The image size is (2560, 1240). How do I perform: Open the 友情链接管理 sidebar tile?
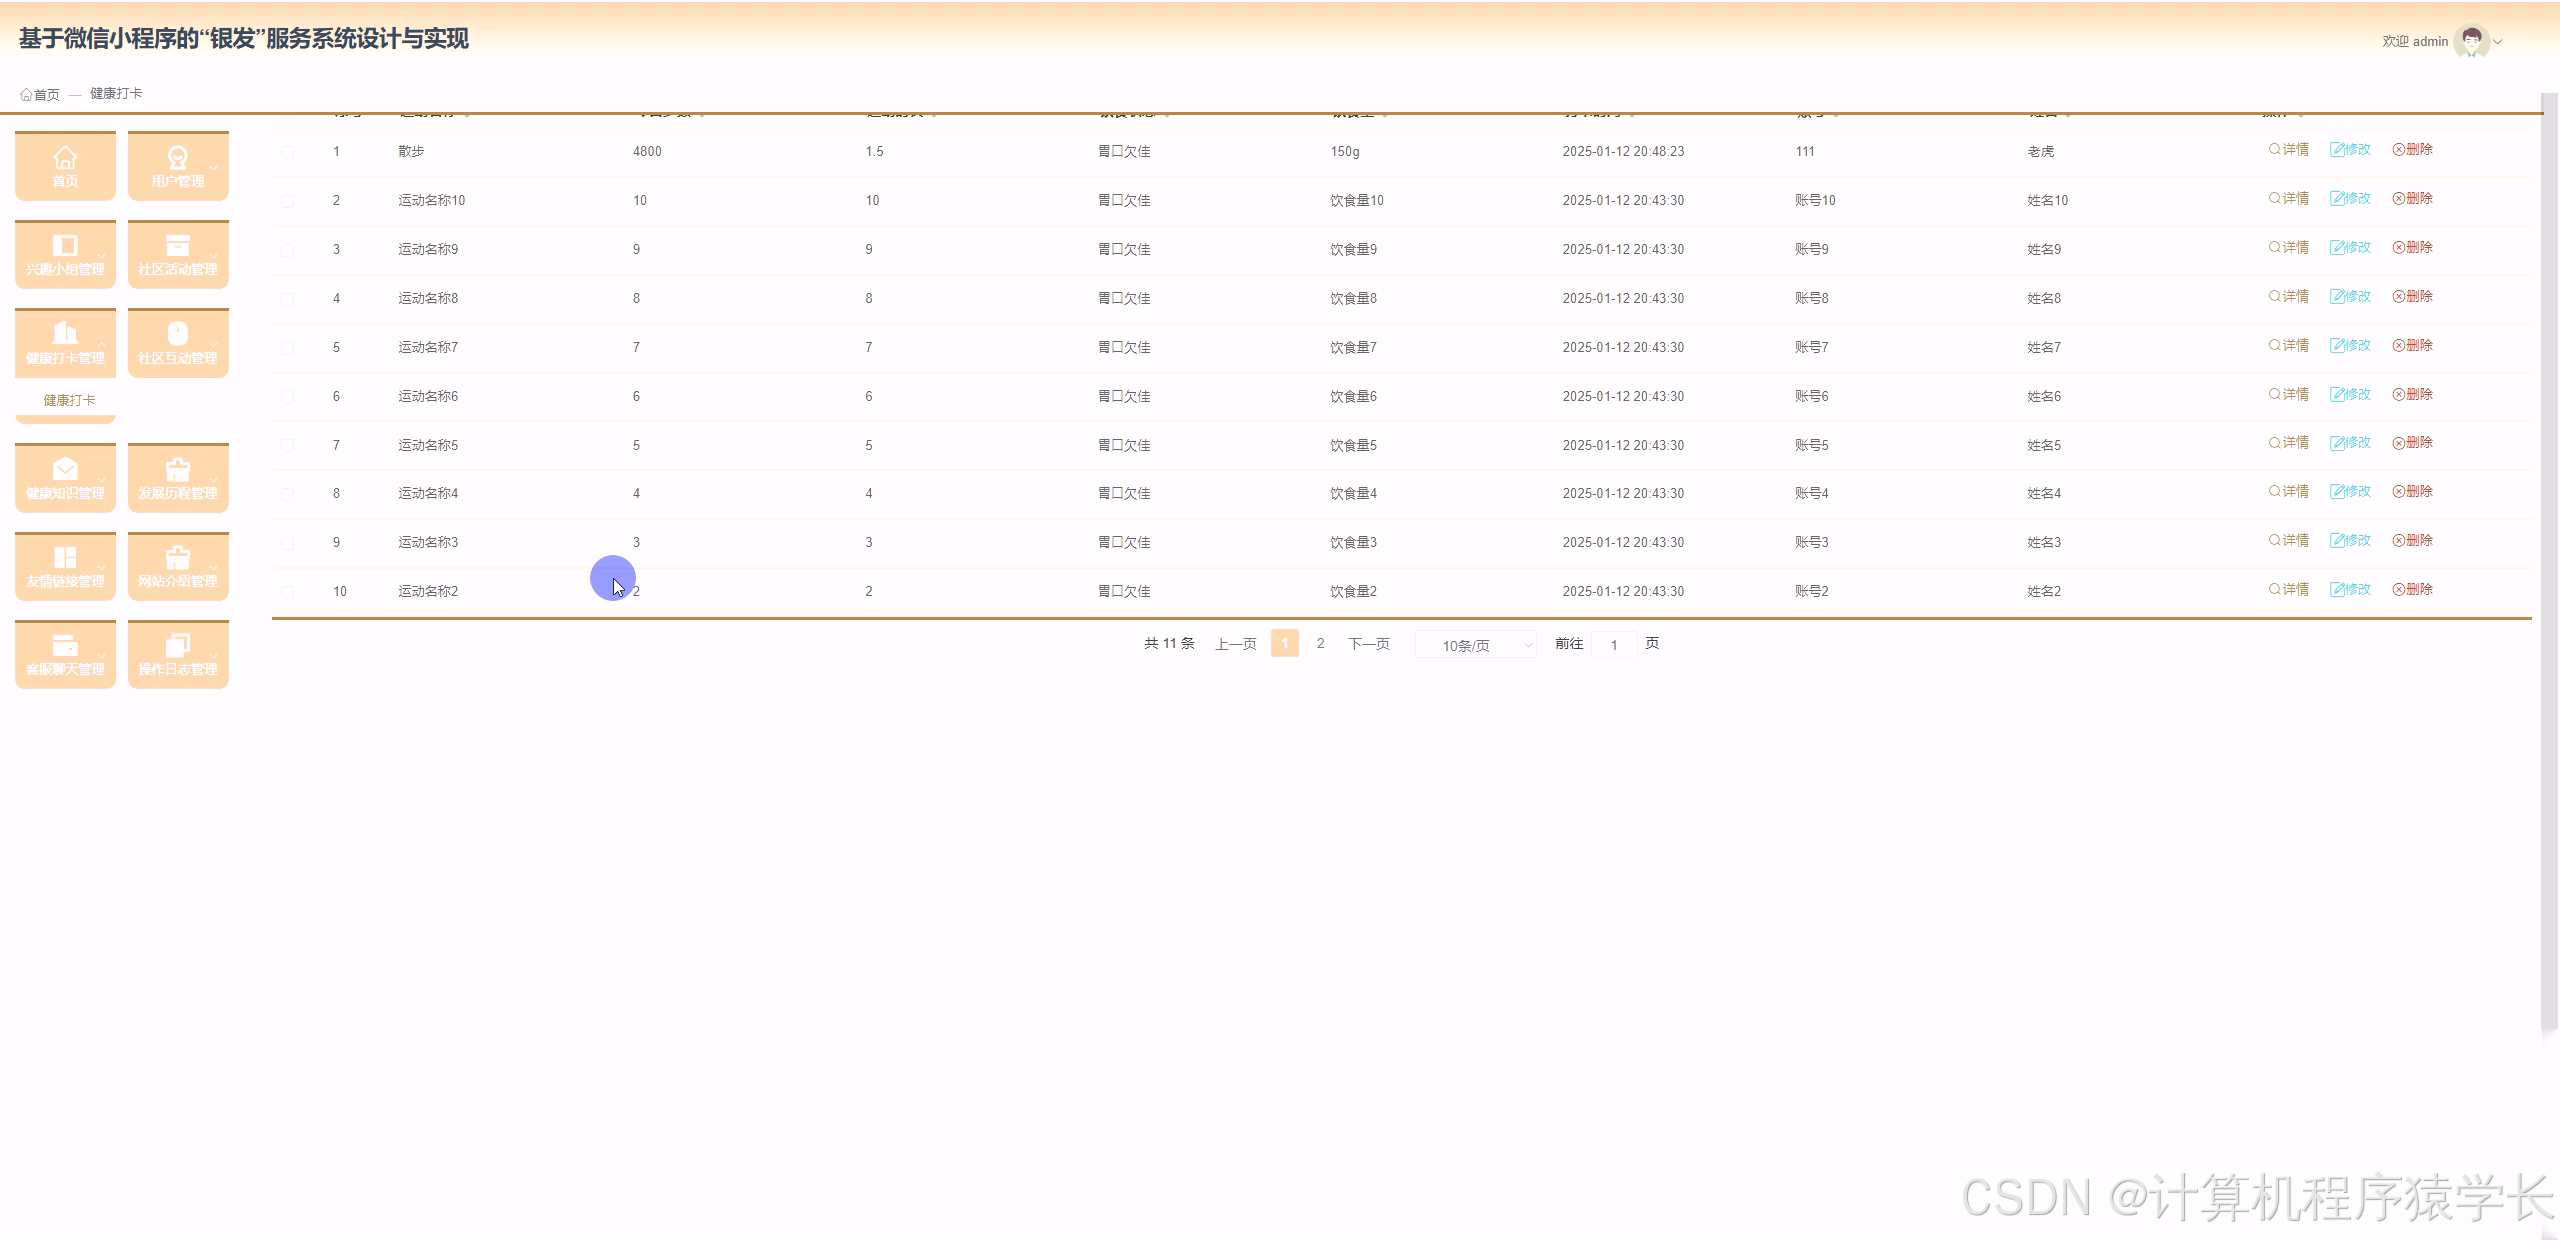65,566
